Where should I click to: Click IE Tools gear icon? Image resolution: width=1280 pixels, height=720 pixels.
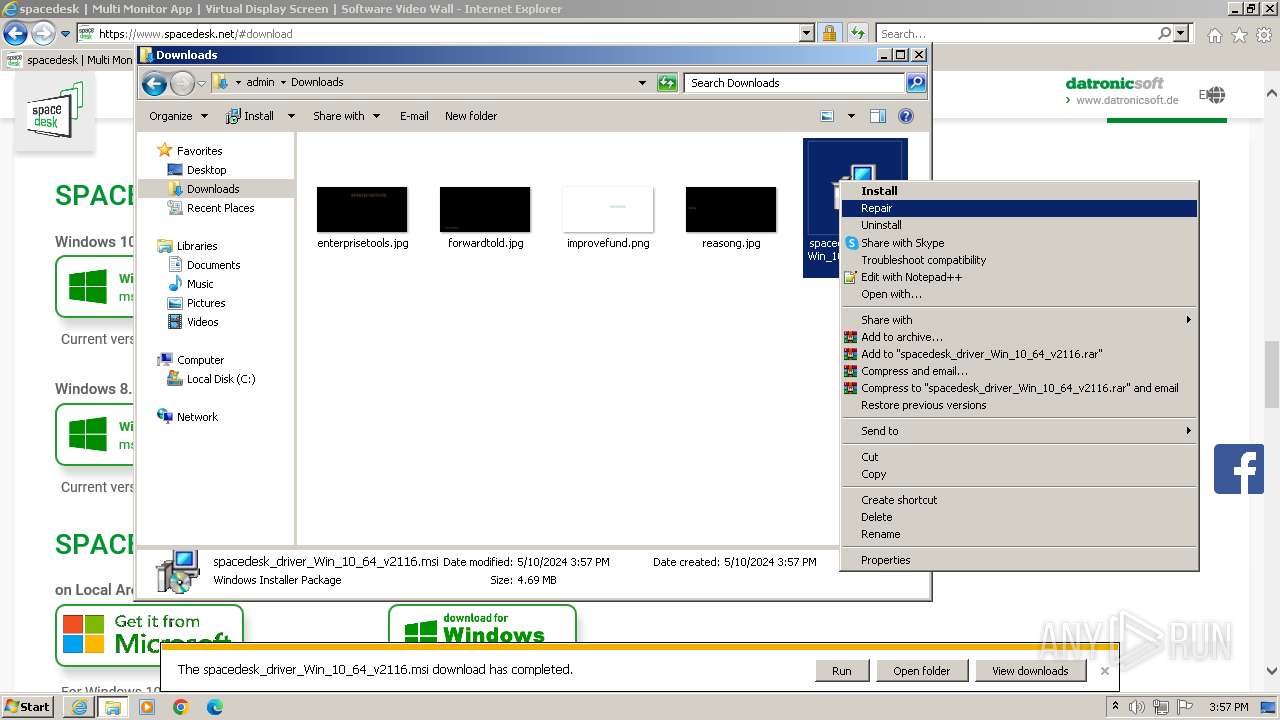click(1264, 35)
